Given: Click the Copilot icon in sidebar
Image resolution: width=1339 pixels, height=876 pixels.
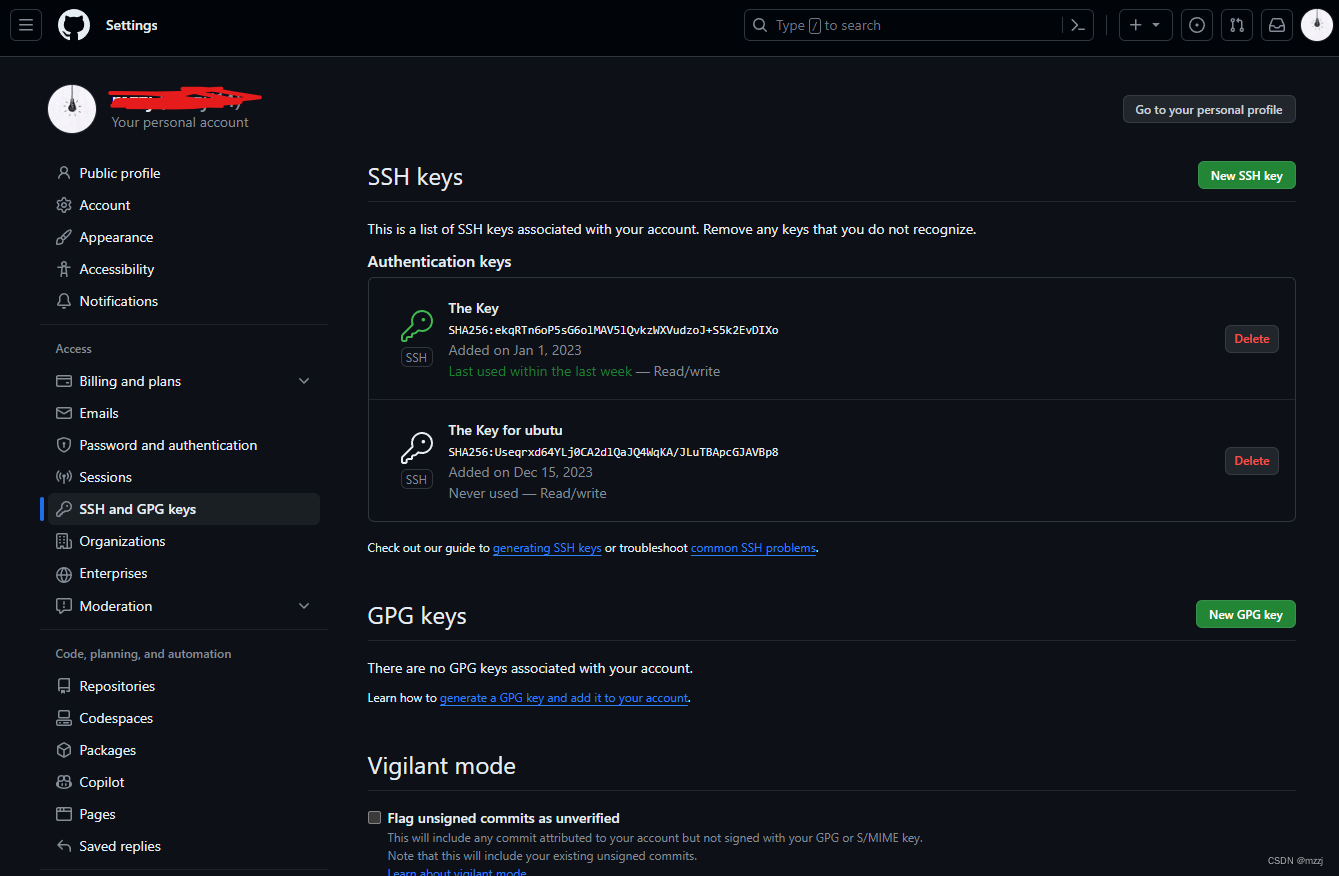Looking at the screenshot, I should pos(63,781).
